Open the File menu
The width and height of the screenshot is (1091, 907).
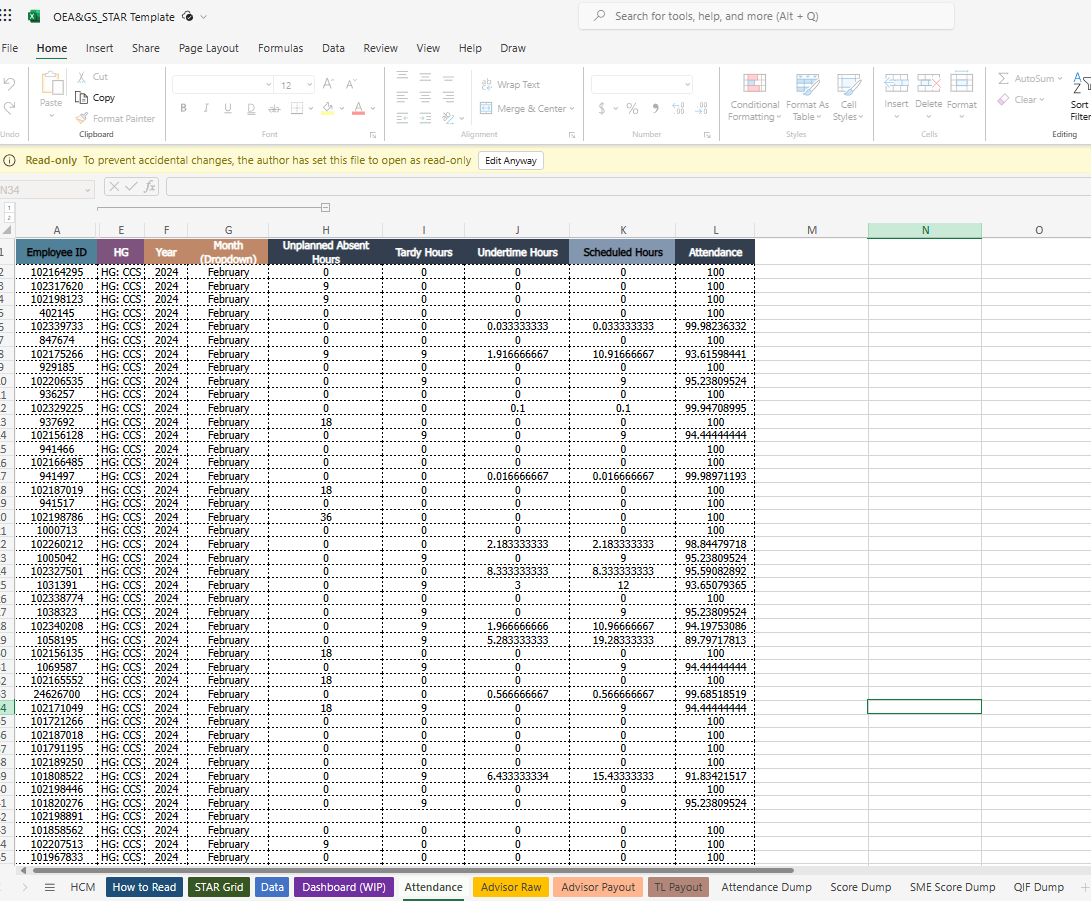coord(10,48)
